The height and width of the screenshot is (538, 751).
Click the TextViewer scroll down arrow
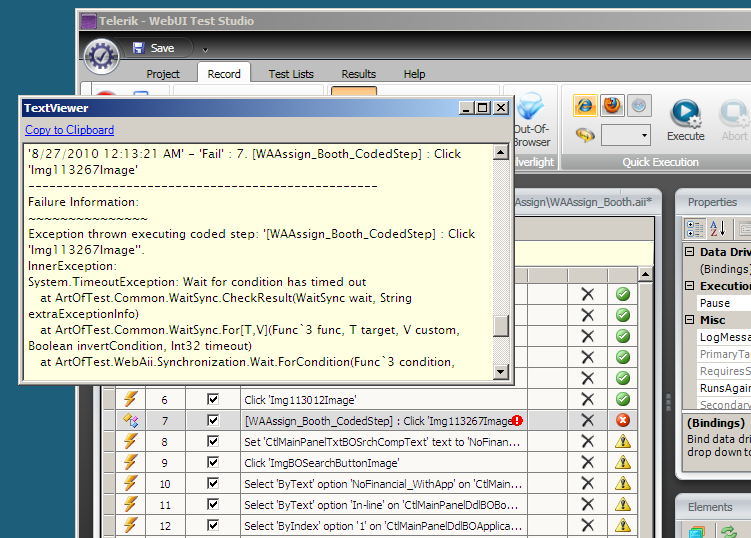click(x=501, y=371)
